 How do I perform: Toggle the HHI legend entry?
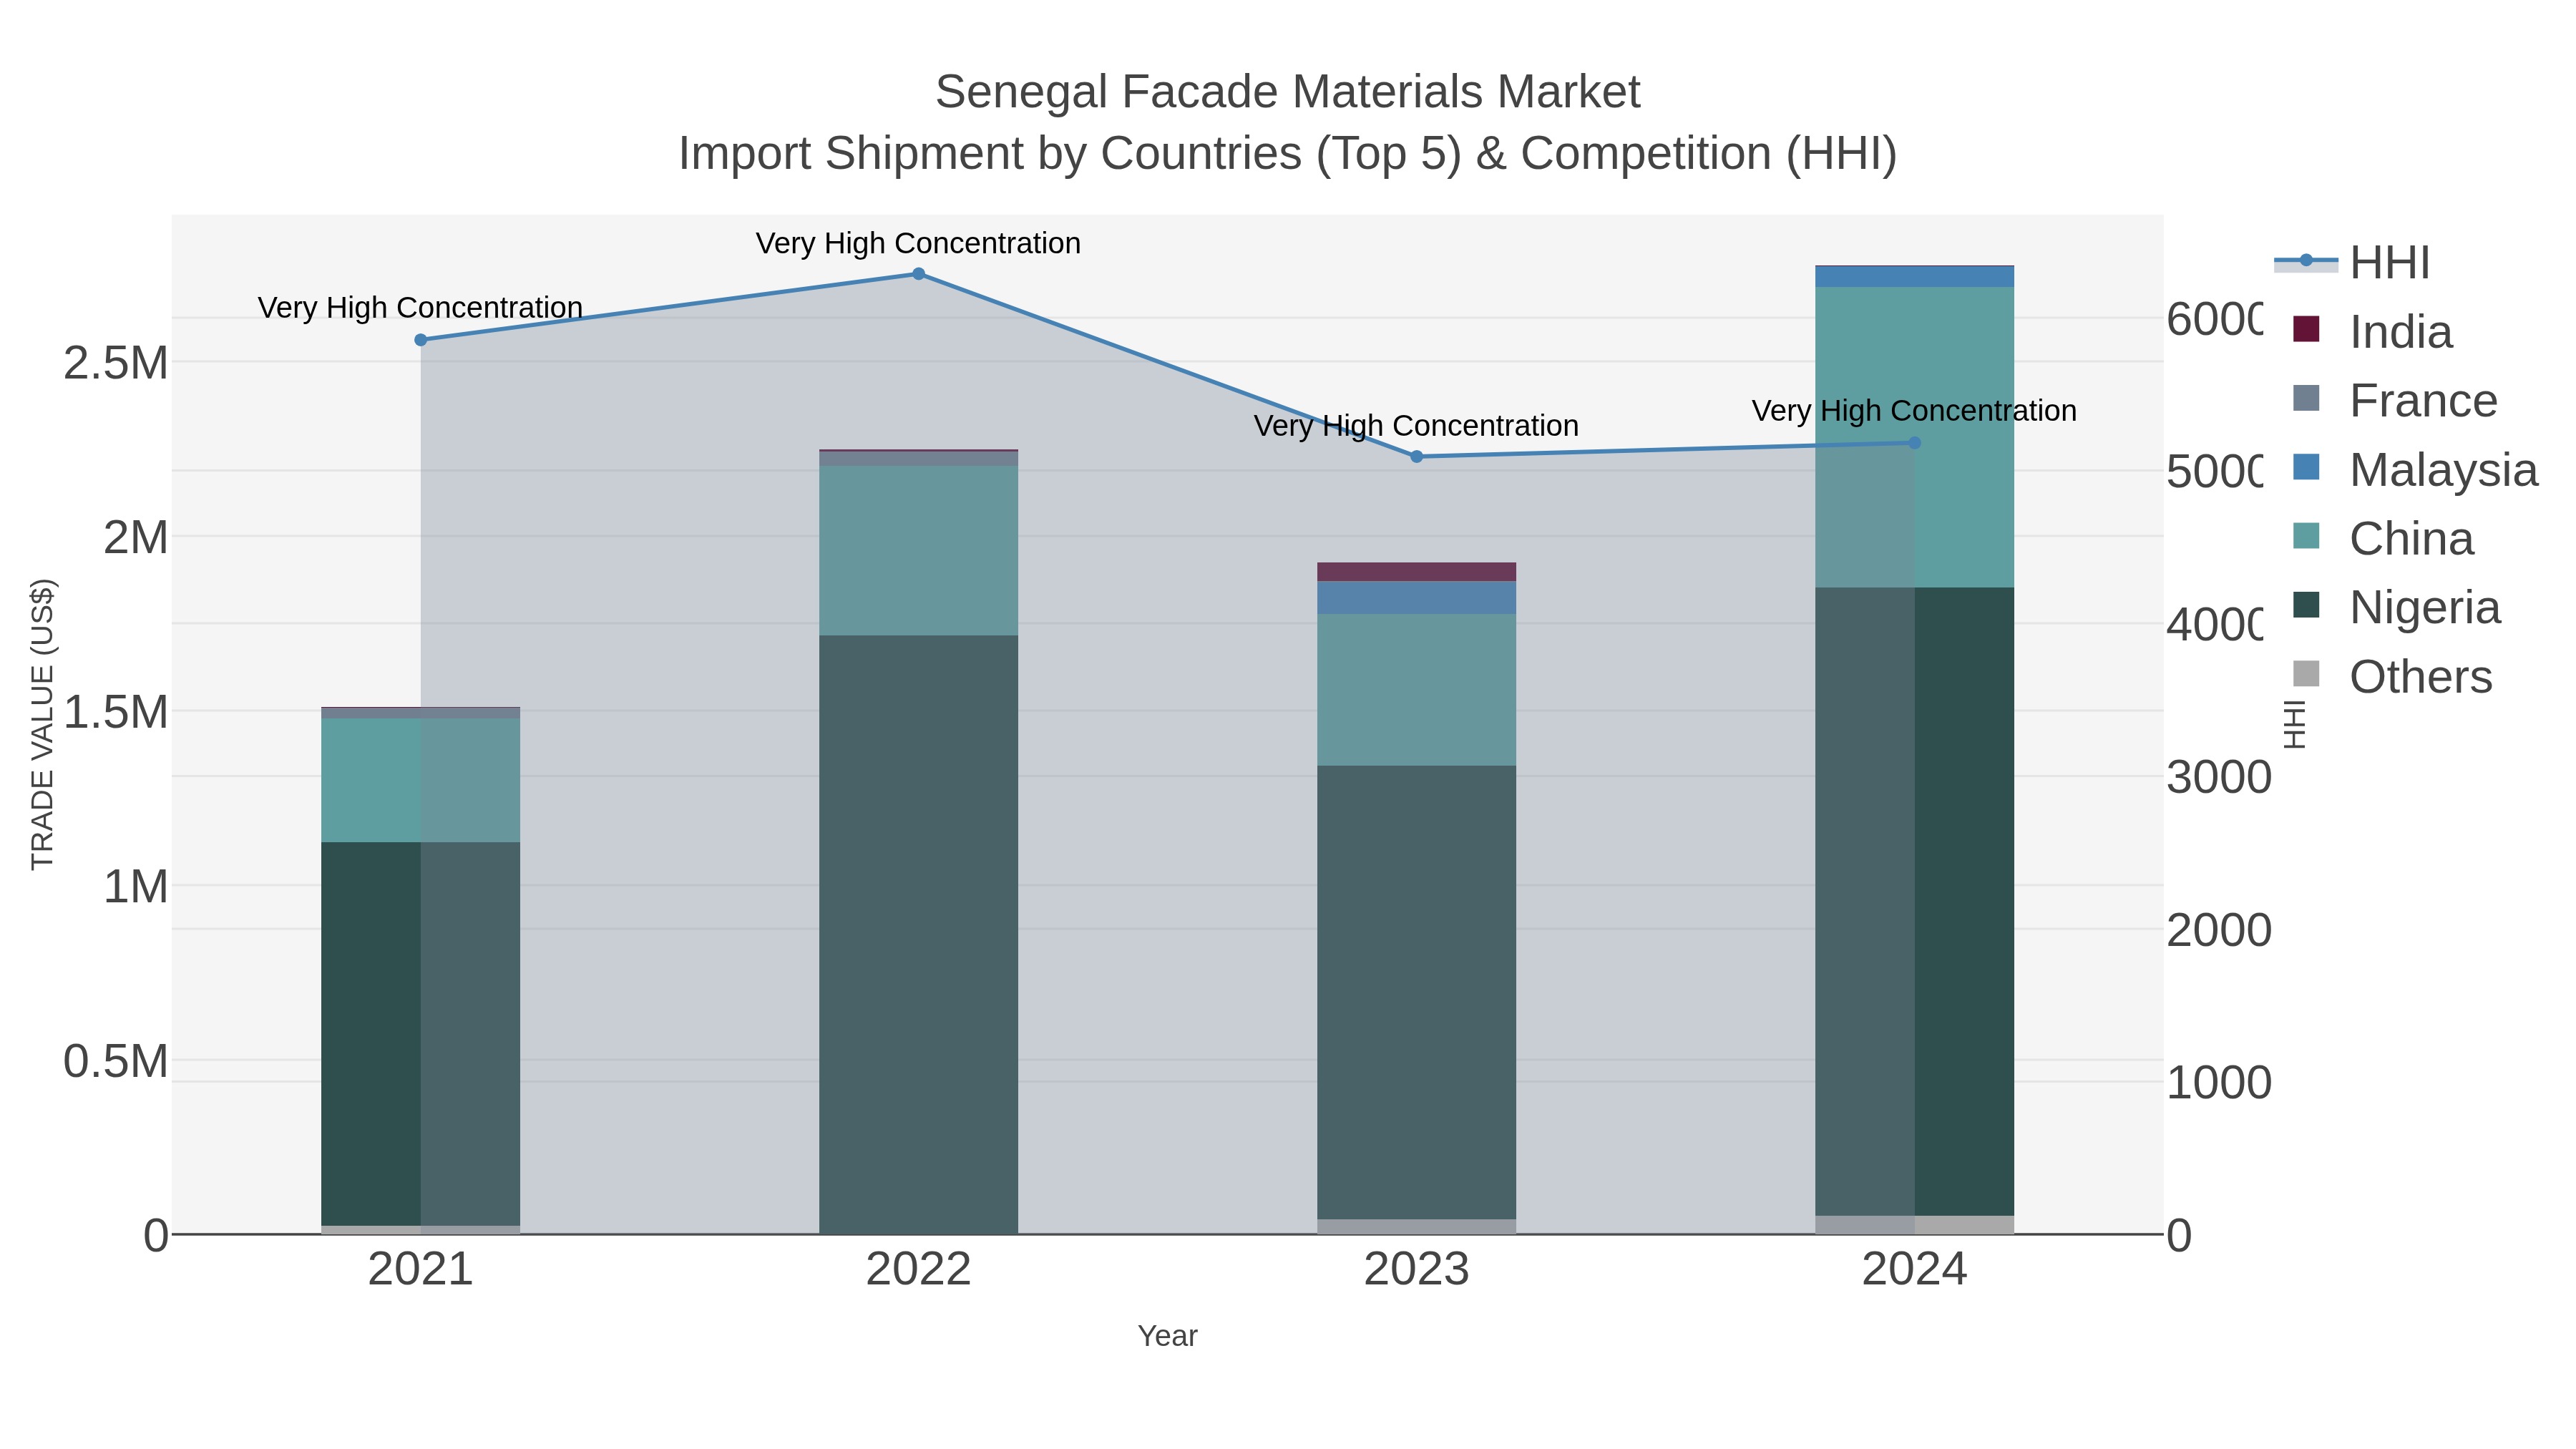point(2353,263)
